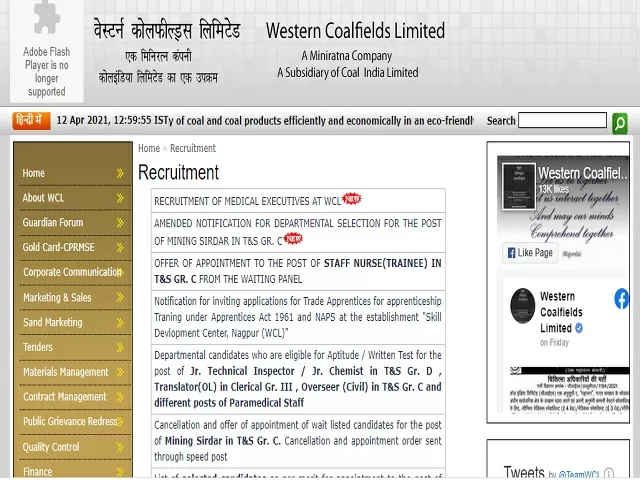Expand the Guardian Forum arrow
640x480 pixels.
click(120, 222)
